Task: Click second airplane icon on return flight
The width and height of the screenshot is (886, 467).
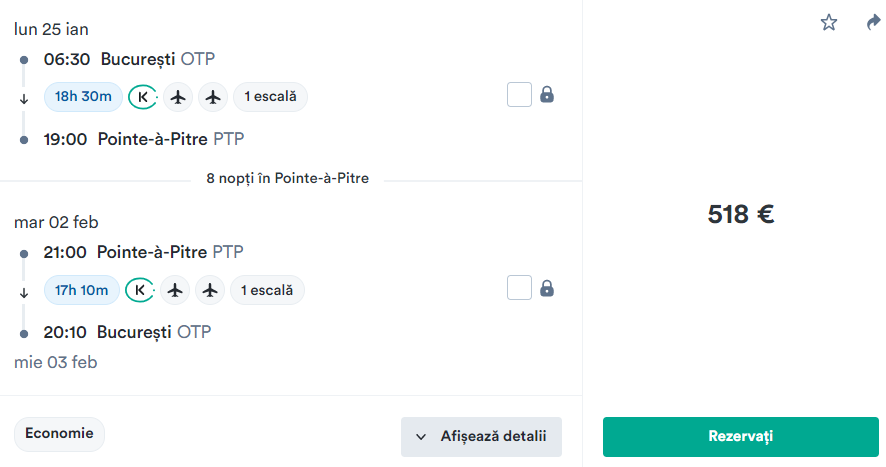Action: point(210,290)
